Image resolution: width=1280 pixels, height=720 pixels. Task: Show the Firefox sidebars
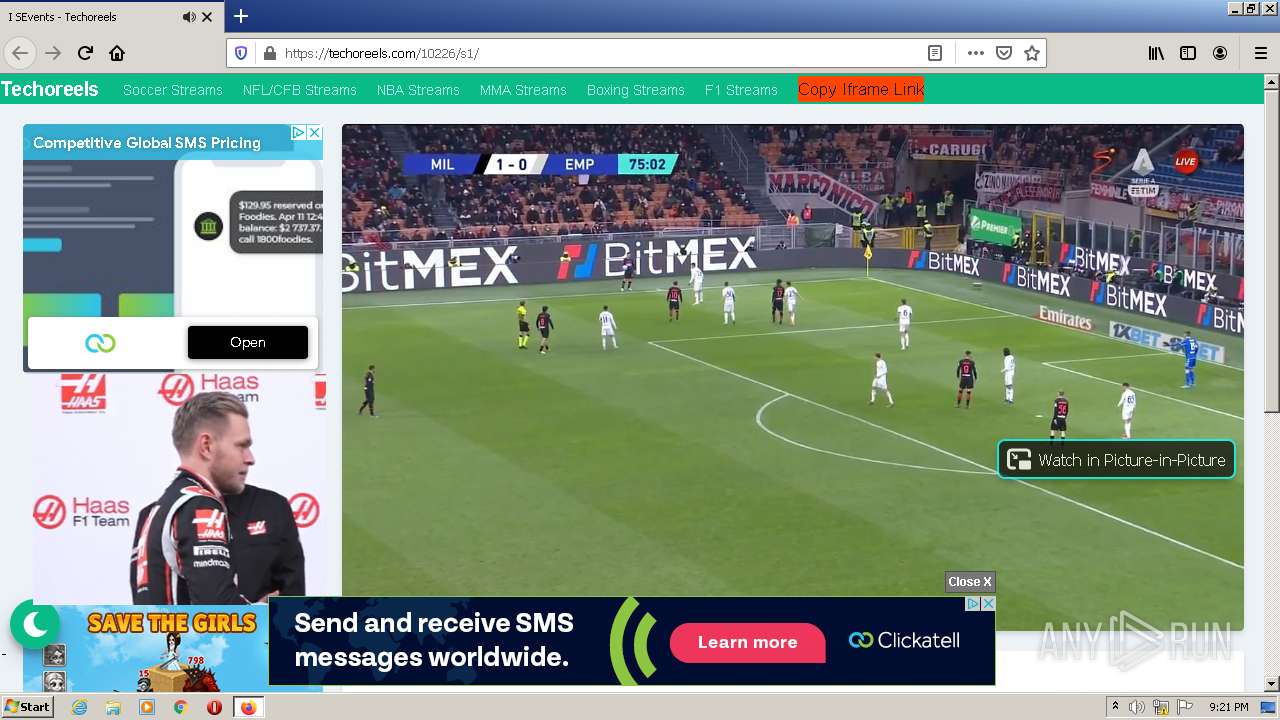1188,53
